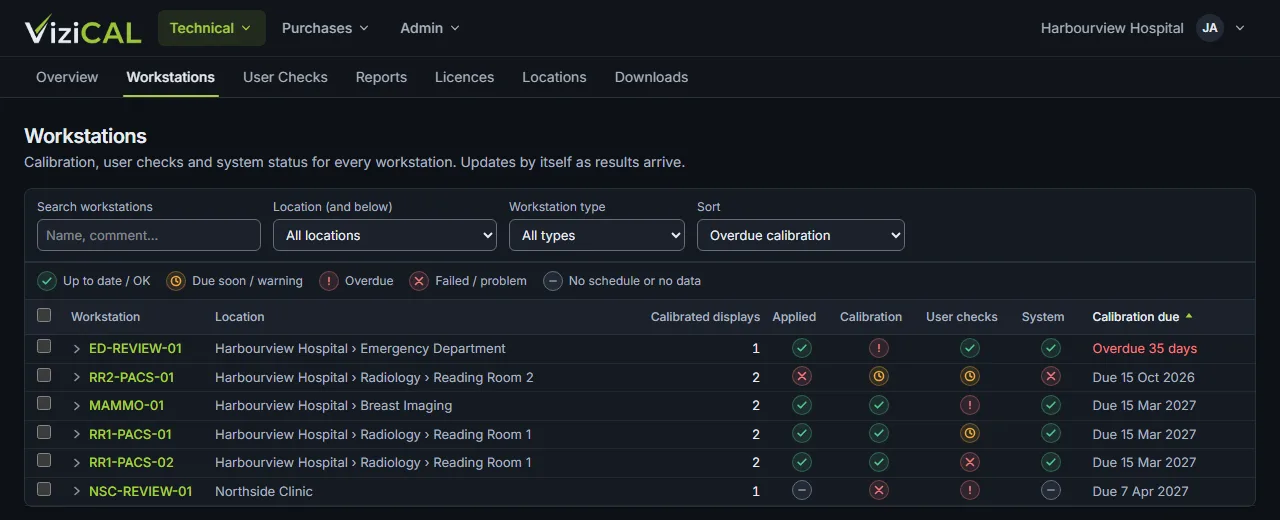Click RR2-PACS-01 System failed icon
The image size is (1280, 520).
click(x=1051, y=377)
